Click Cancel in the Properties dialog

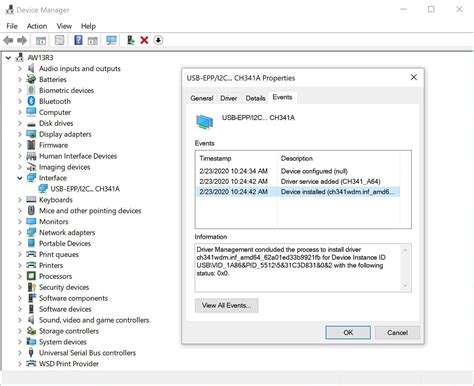click(x=397, y=332)
